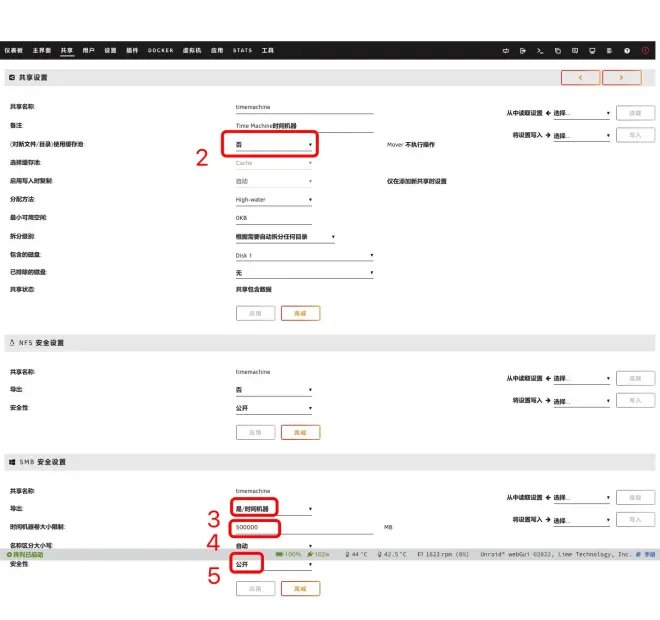Click 应用 button in NFS section
The width and height of the screenshot is (660, 620).
pos(255,432)
